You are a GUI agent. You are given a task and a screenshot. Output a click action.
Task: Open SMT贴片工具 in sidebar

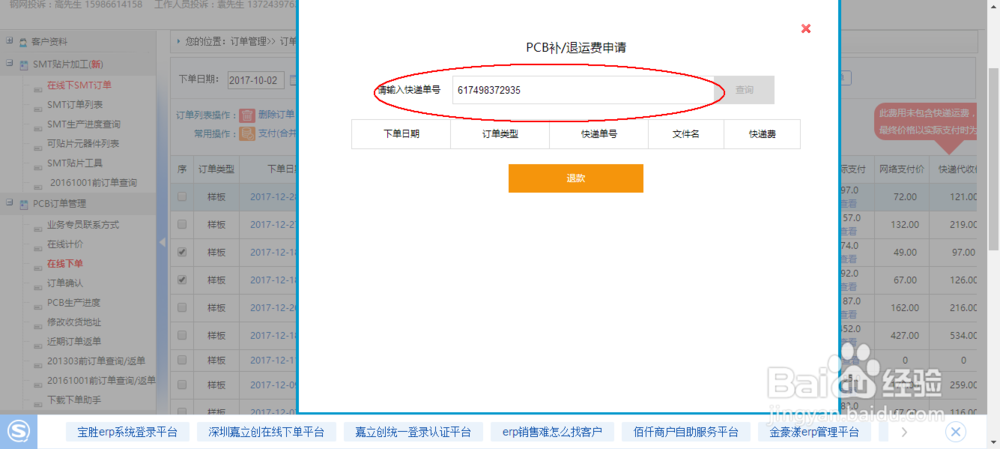point(75,163)
